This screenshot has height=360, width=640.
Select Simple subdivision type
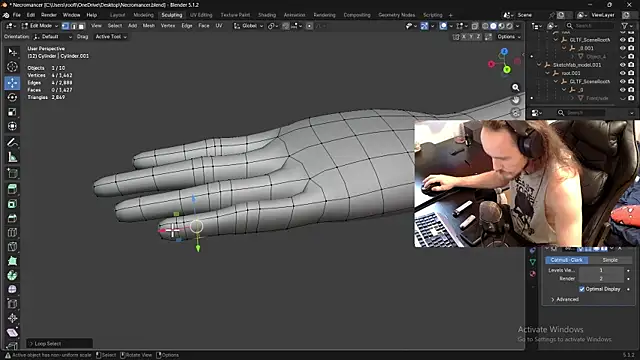pos(610,260)
